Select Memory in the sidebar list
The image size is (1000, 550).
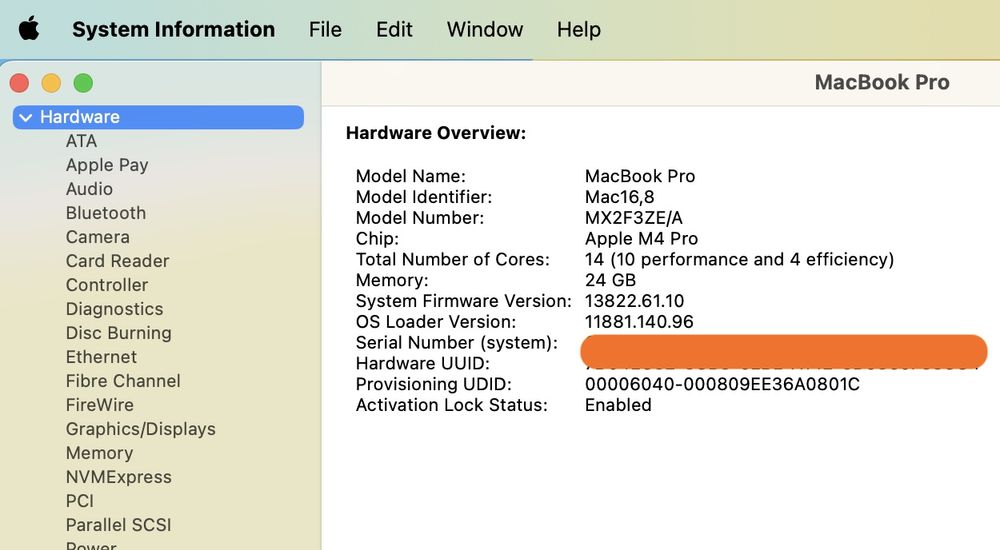tap(99, 453)
